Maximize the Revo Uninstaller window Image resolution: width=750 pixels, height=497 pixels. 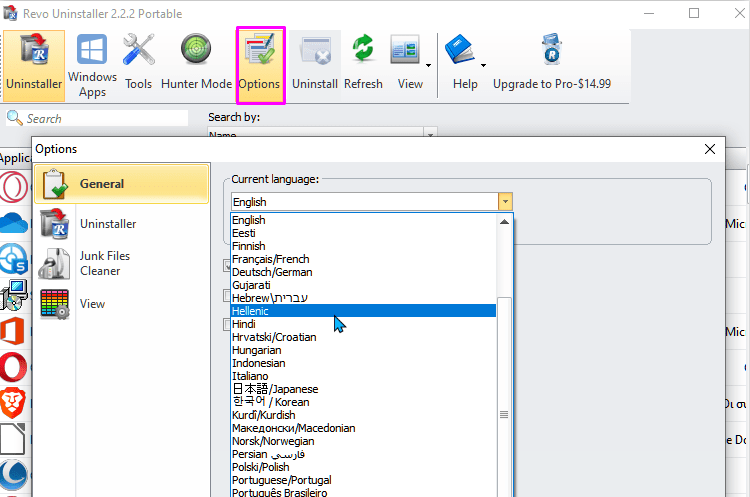point(694,13)
